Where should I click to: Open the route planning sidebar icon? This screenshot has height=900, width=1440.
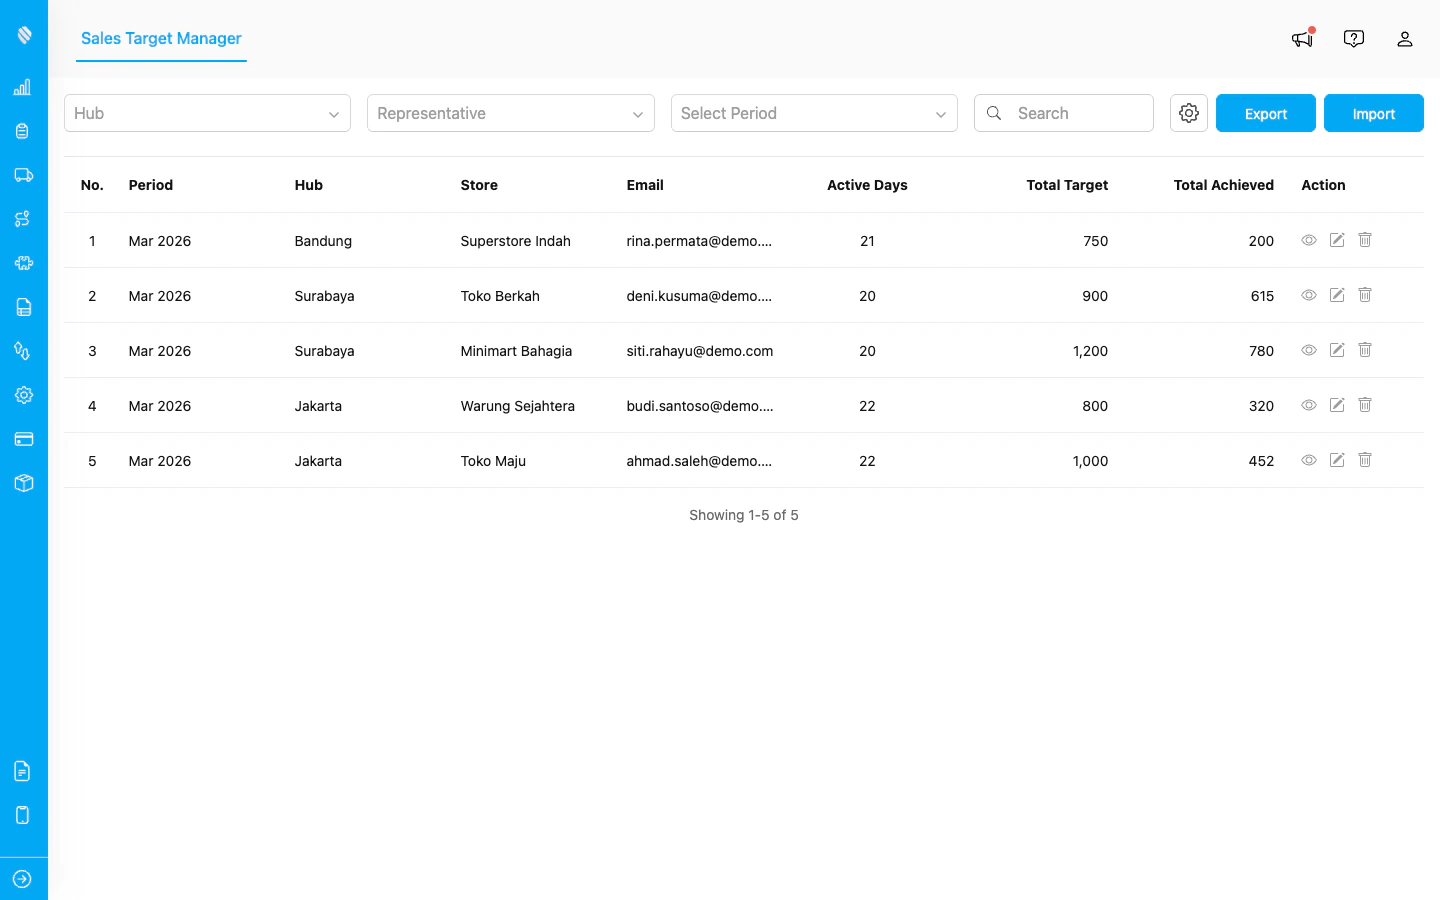click(x=23, y=219)
